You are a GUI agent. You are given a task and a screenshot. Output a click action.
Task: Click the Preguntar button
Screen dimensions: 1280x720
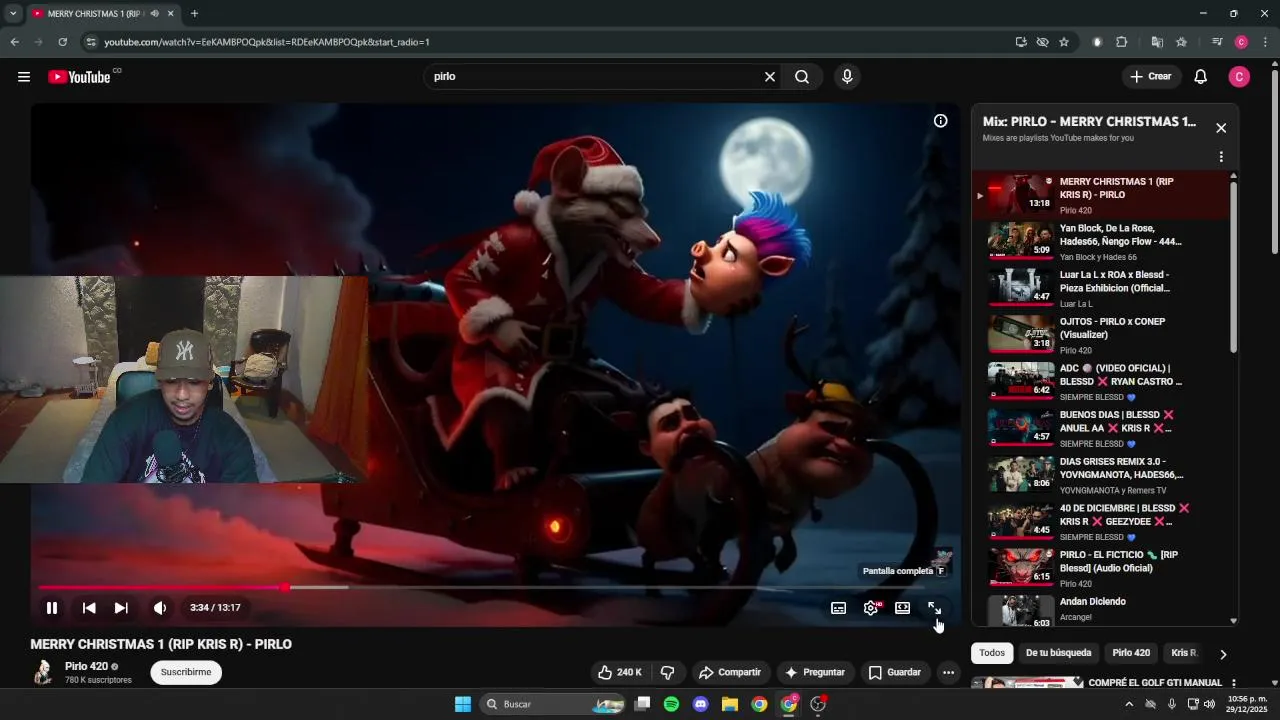[816, 672]
